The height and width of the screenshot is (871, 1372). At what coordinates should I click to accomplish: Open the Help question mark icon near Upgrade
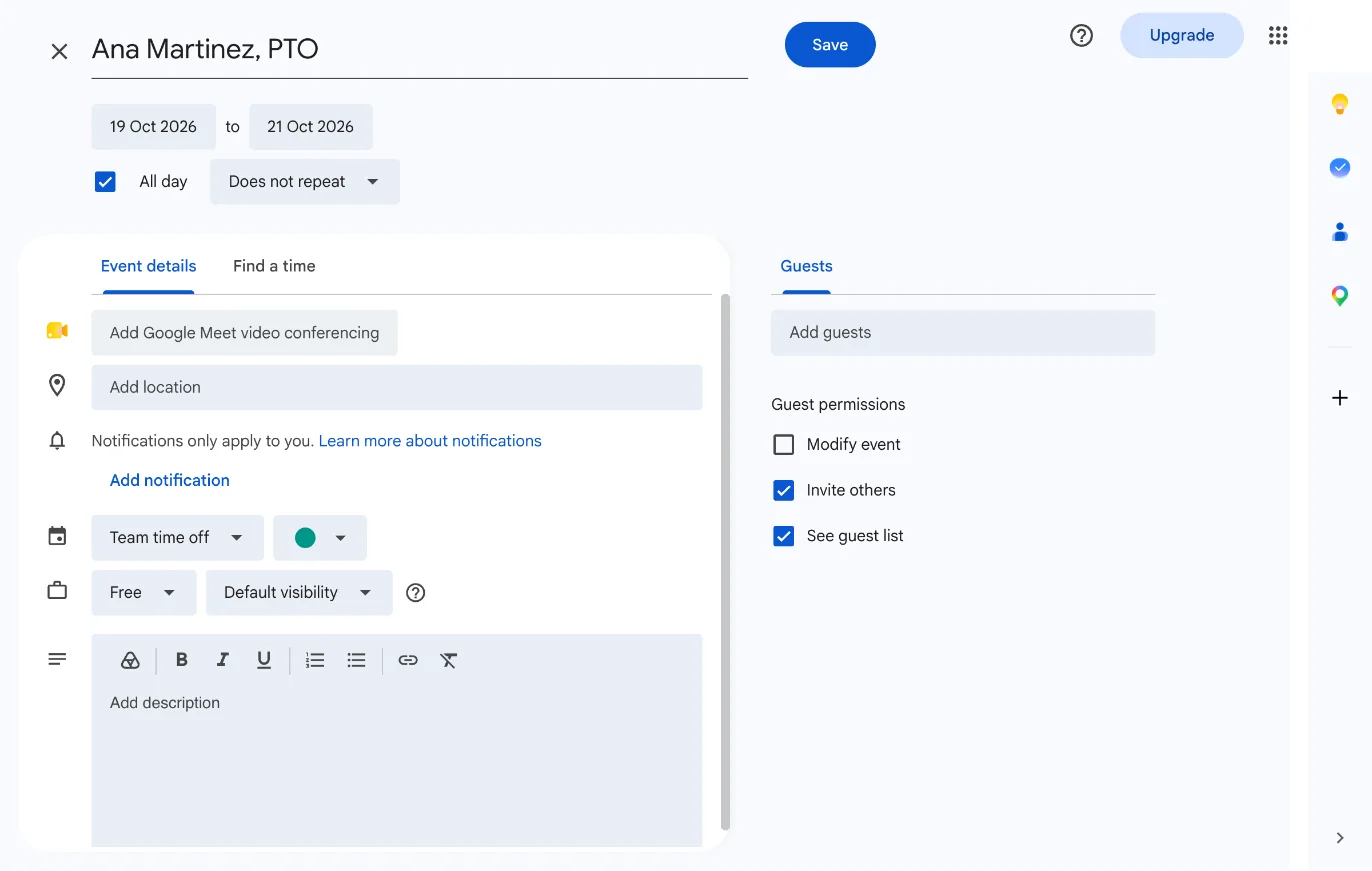[1081, 35]
